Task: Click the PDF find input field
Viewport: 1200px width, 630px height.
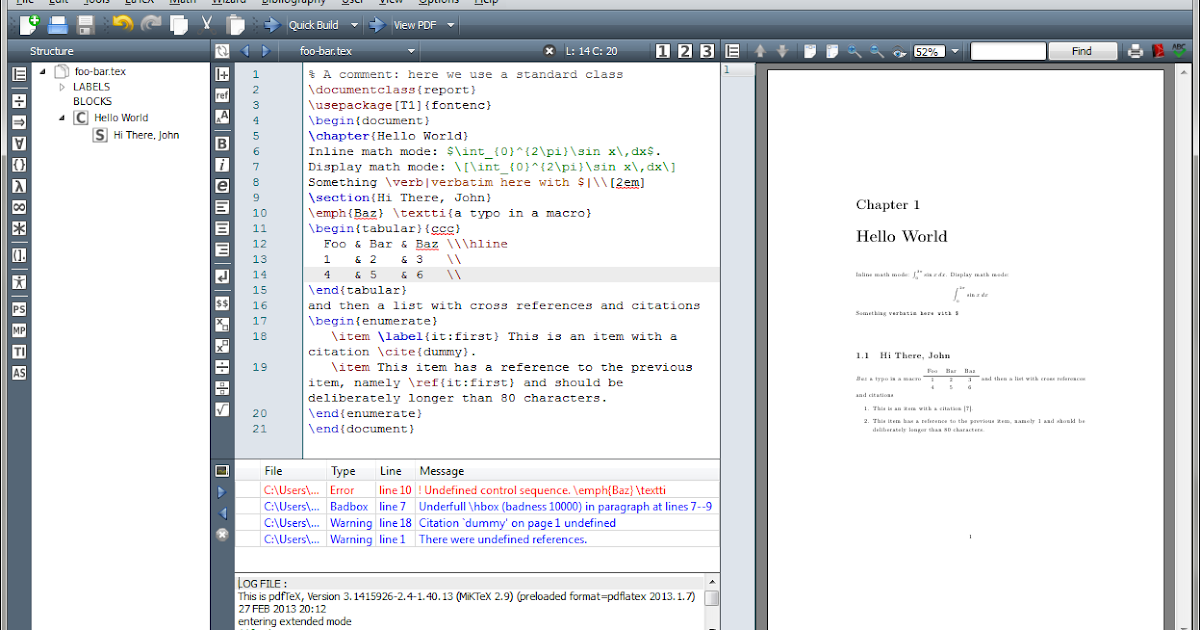Action: 1007,51
